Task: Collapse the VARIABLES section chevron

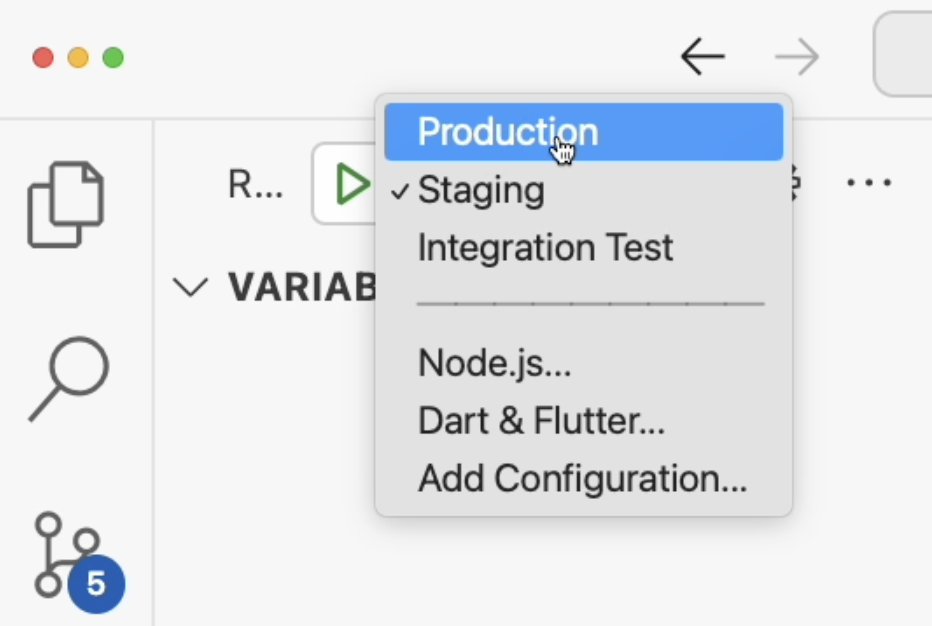Action: 190,288
